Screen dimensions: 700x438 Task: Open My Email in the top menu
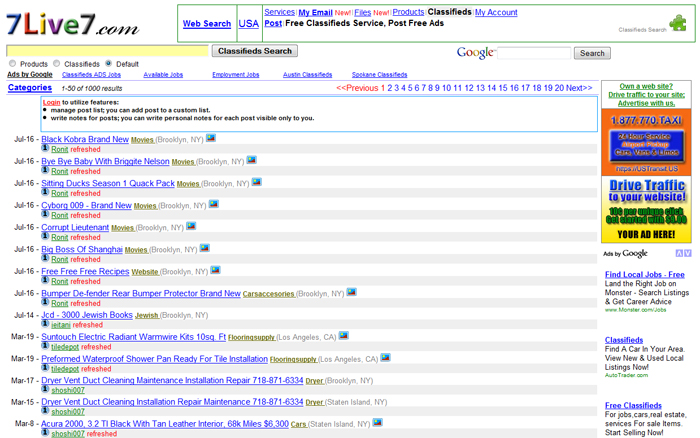pyautogui.click(x=316, y=13)
